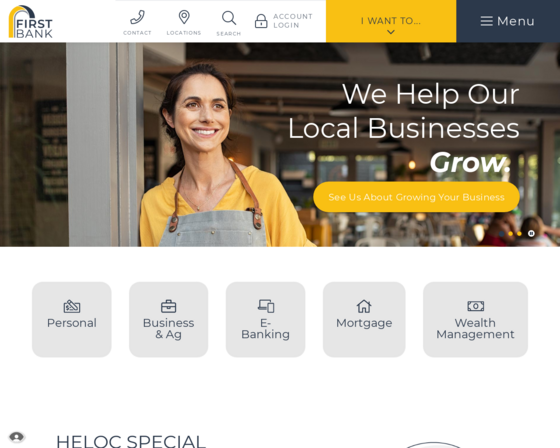Select the second yellow slide dot

[510, 233]
